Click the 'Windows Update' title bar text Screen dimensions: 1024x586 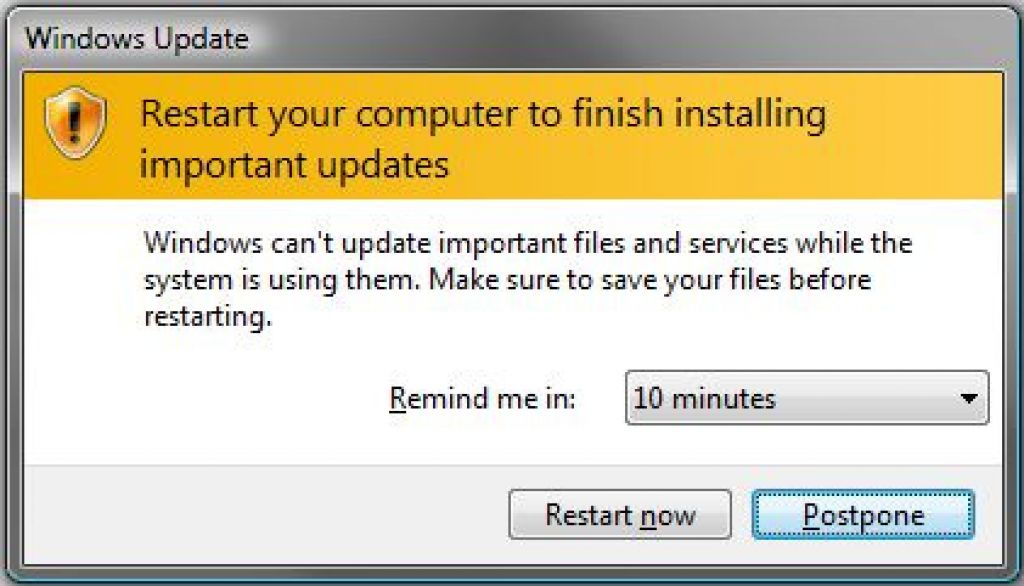(x=136, y=40)
